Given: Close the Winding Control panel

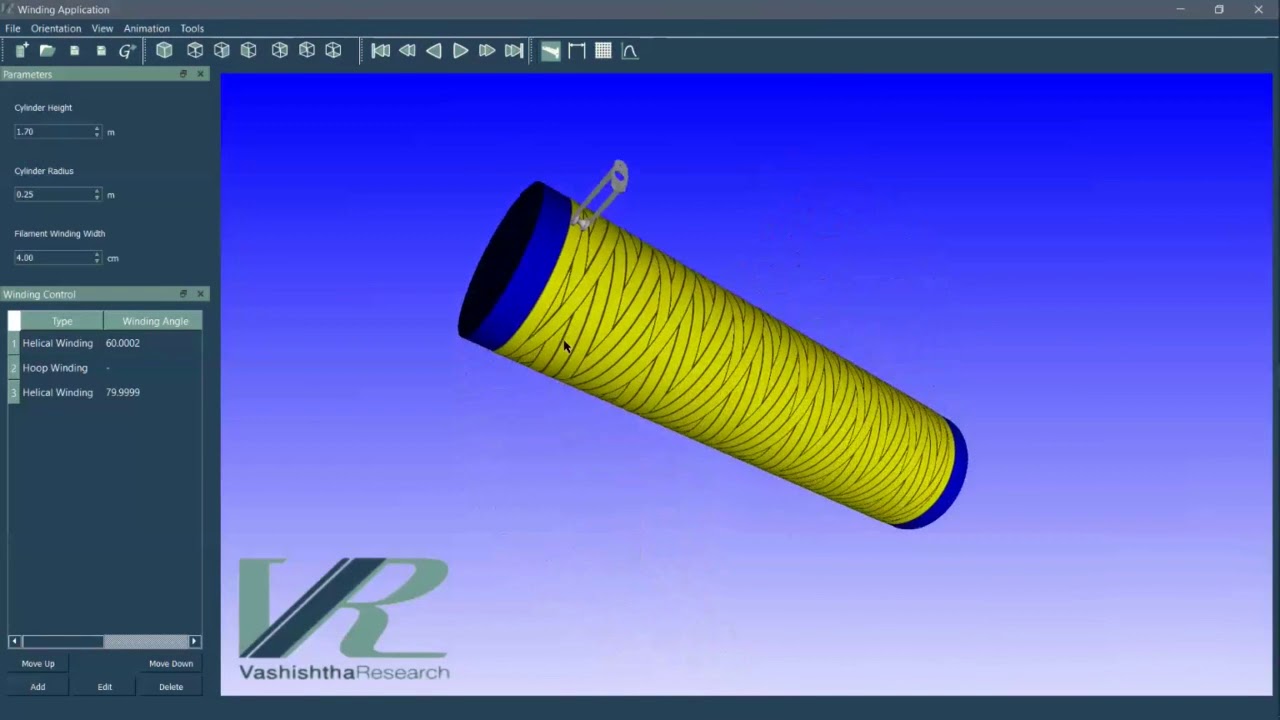Looking at the screenshot, I should 200,294.
